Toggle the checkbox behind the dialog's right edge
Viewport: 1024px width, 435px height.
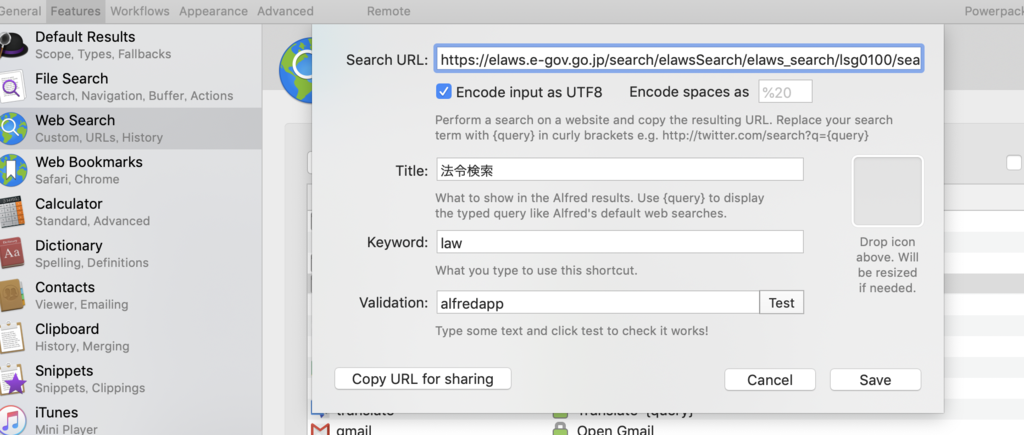1014,163
